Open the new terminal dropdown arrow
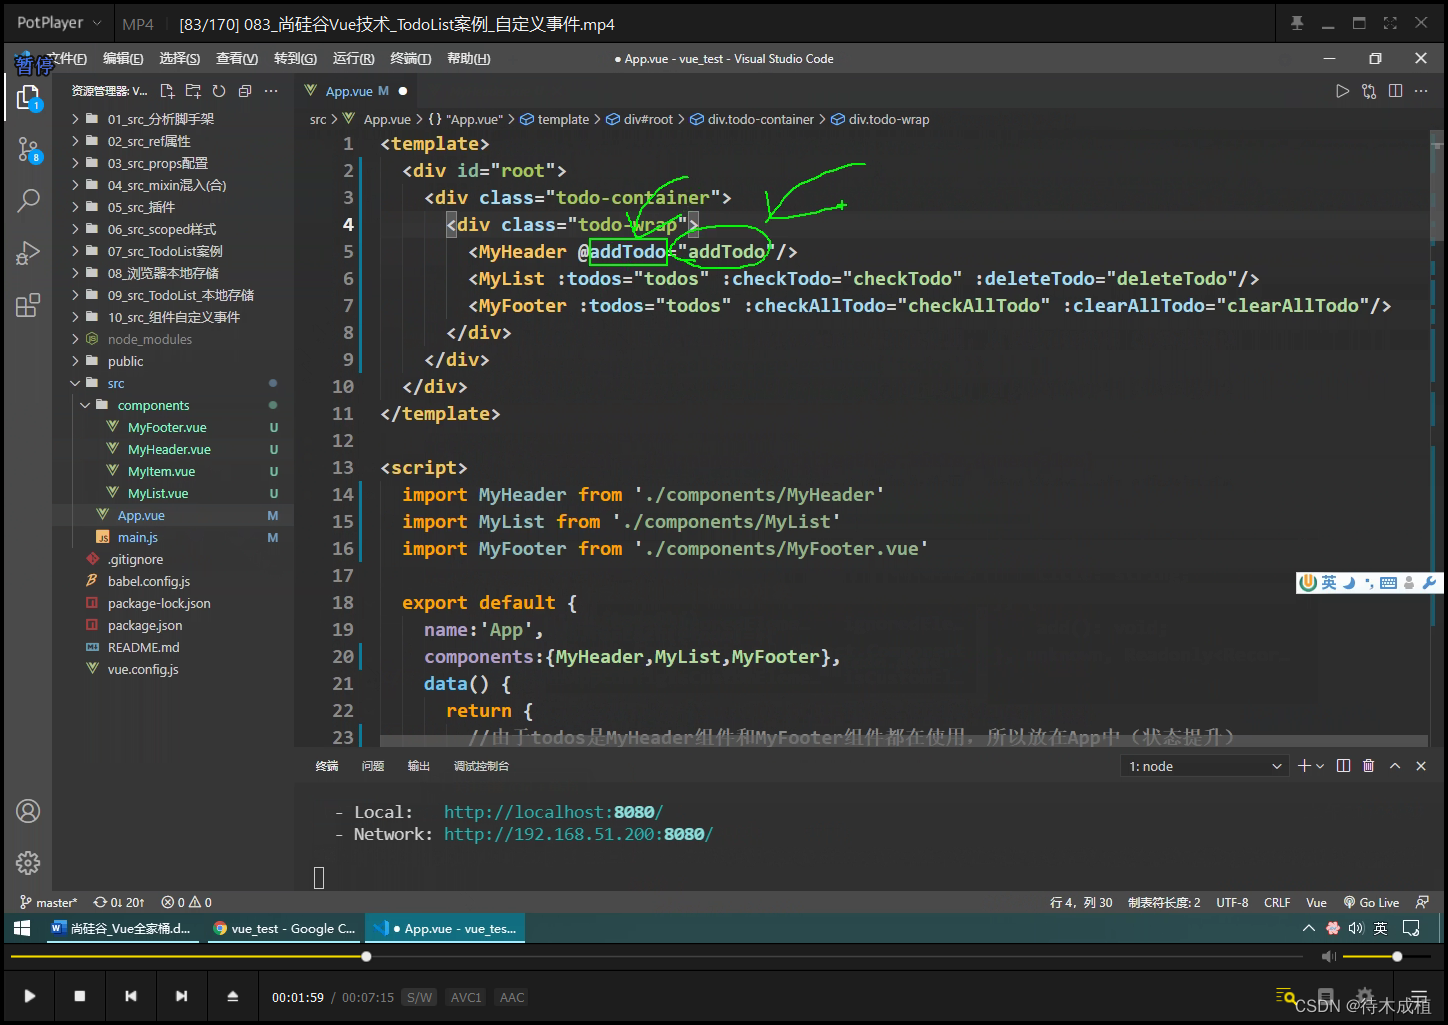The height and width of the screenshot is (1025, 1448). coord(1320,766)
